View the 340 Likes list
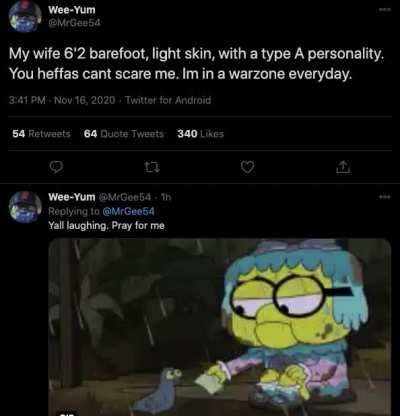The width and height of the screenshot is (400, 416). click(x=201, y=134)
